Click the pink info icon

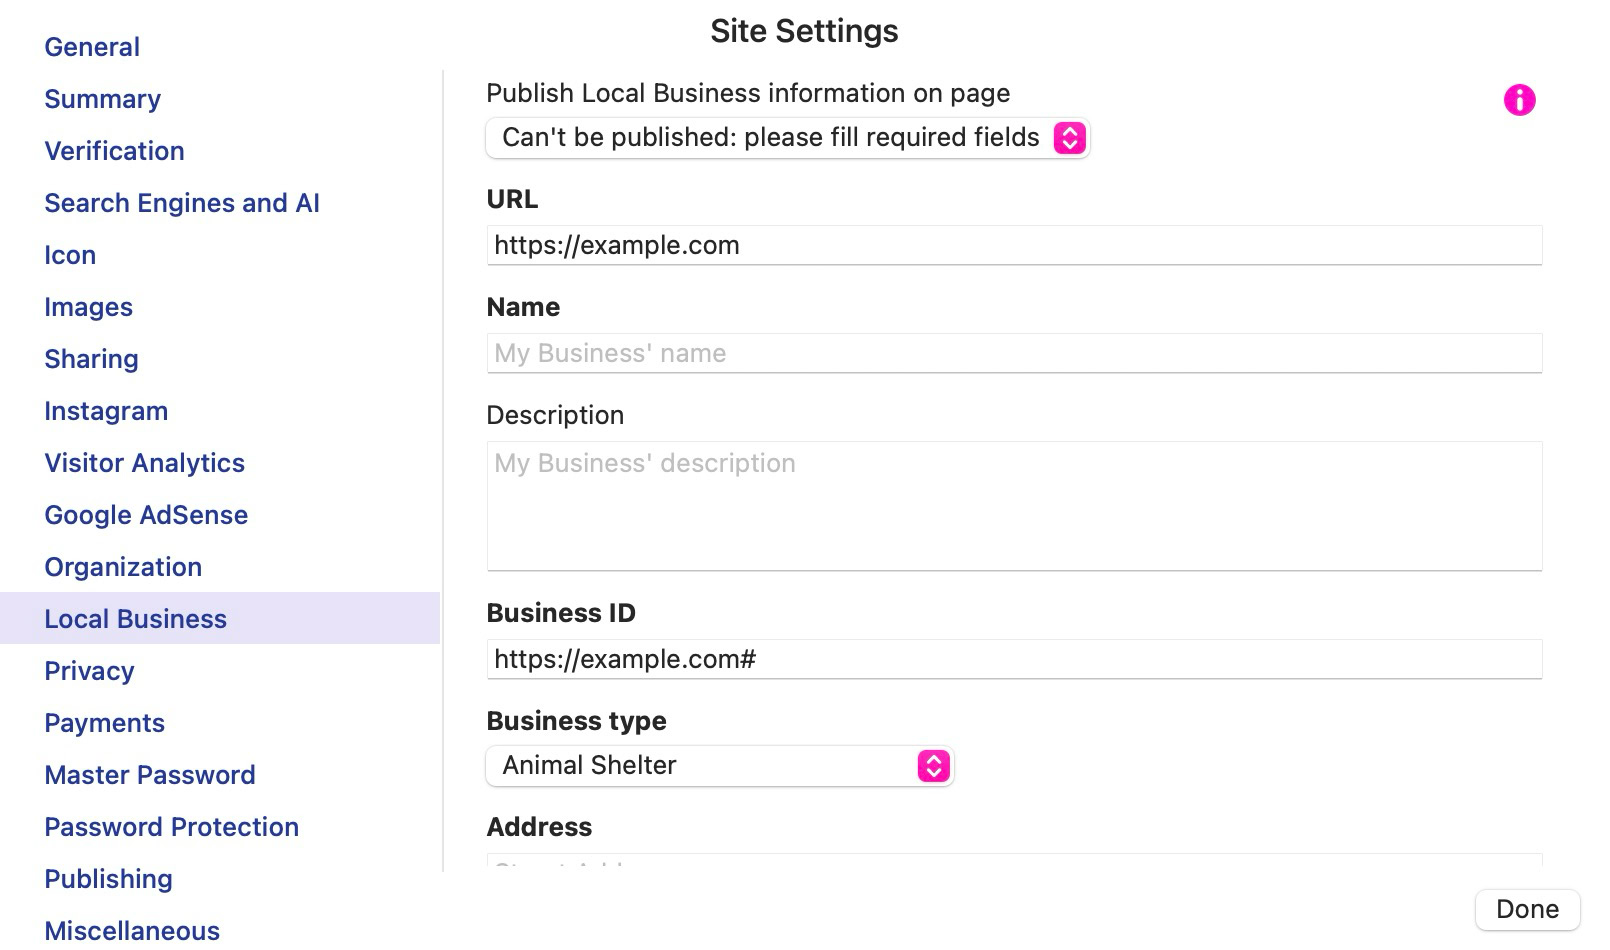(x=1519, y=100)
